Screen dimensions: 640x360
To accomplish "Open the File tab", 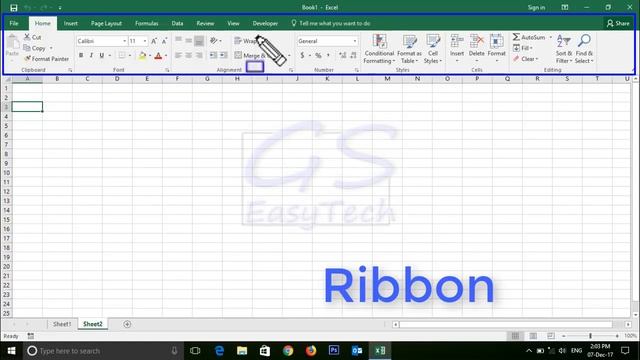I will click(14, 23).
